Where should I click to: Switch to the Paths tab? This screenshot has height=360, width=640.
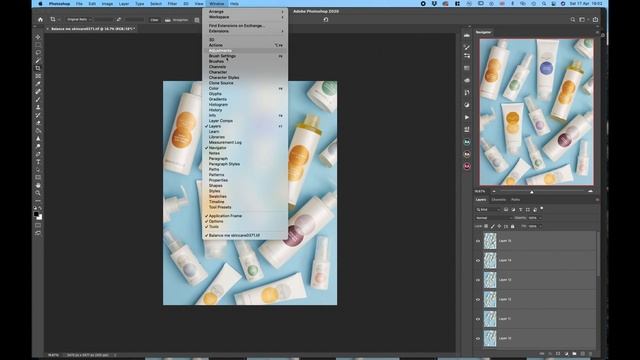pos(516,200)
